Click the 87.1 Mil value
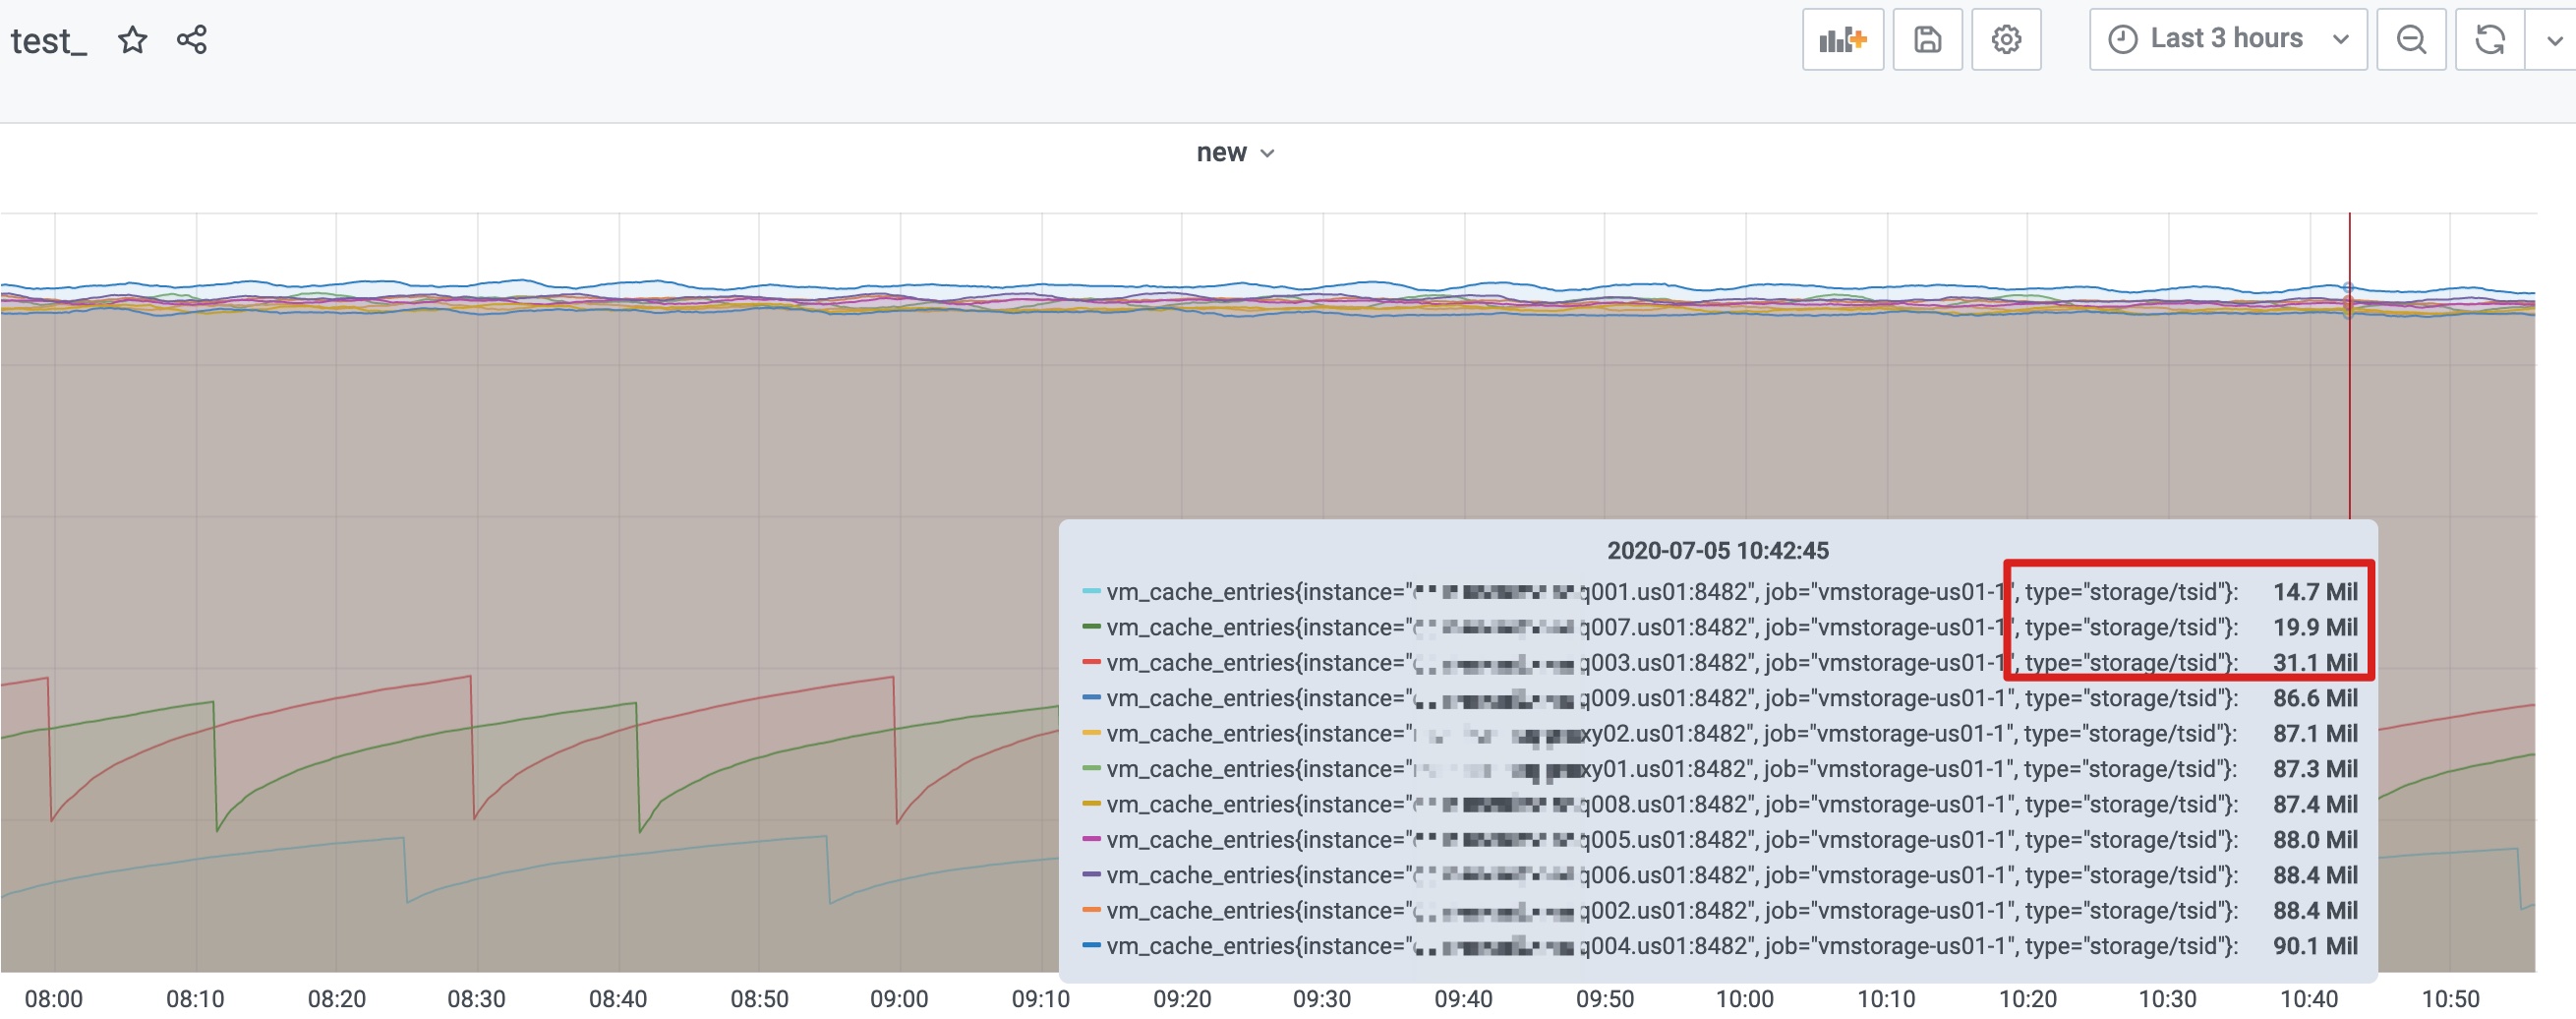 click(x=2314, y=733)
